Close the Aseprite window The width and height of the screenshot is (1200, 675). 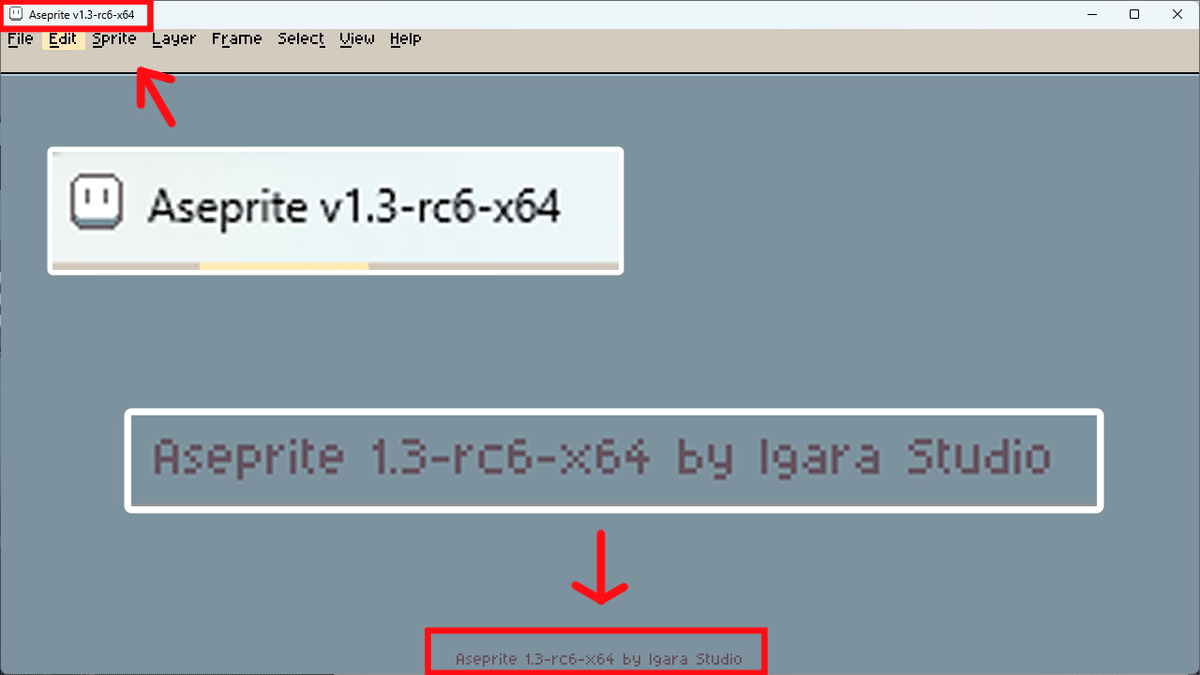tap(1178, 14)
